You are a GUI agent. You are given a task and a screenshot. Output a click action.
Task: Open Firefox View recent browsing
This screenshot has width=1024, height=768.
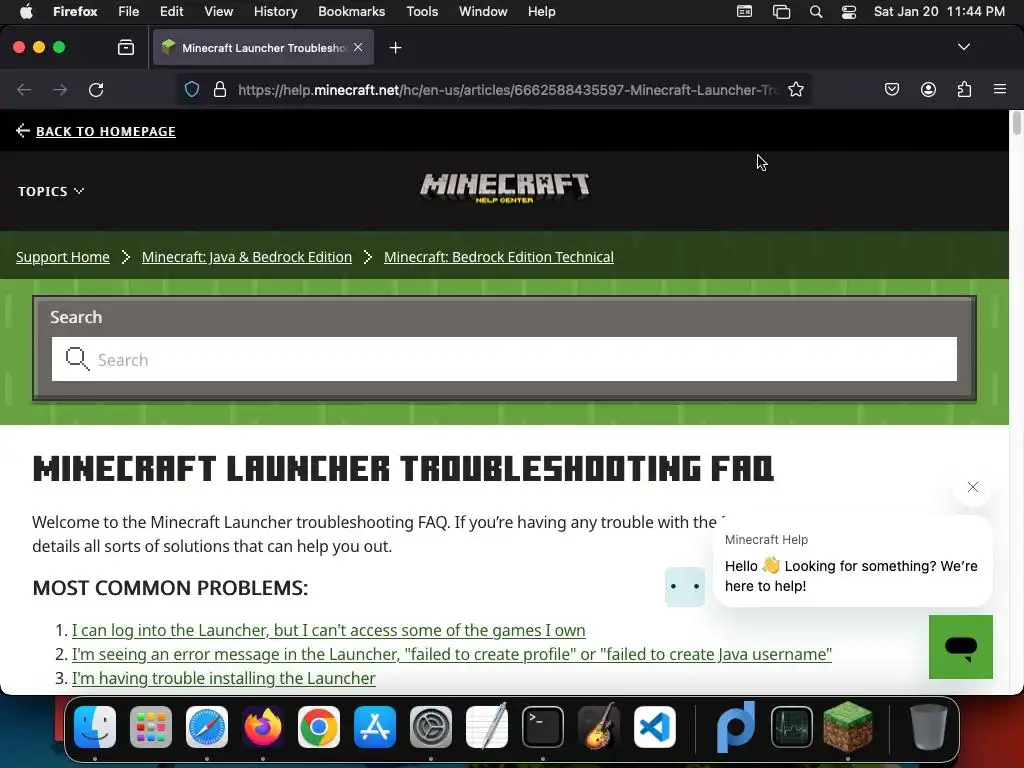(x=126, y=48)
